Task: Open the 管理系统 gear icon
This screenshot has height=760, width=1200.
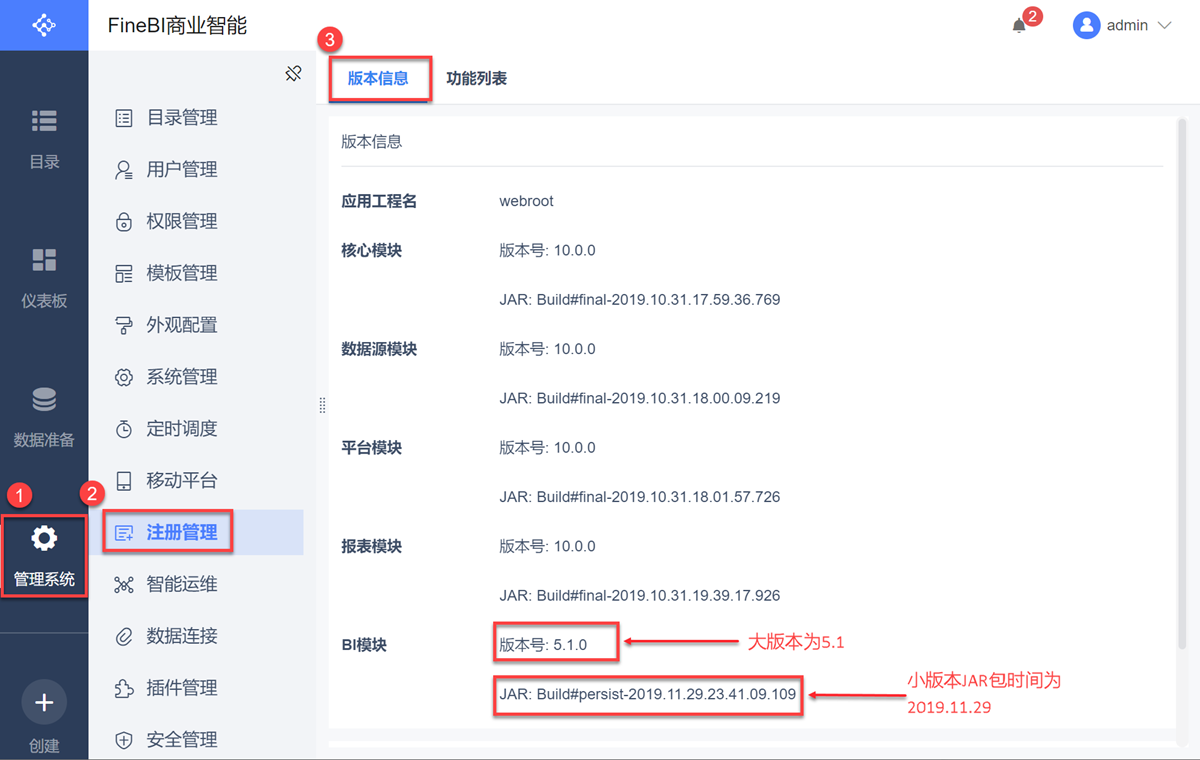Action: click(44, 539)
